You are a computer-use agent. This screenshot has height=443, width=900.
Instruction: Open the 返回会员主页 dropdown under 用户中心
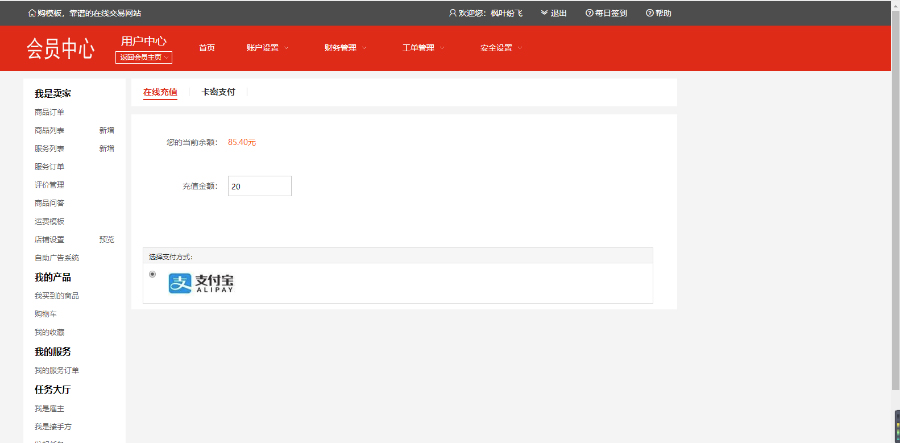143,58
